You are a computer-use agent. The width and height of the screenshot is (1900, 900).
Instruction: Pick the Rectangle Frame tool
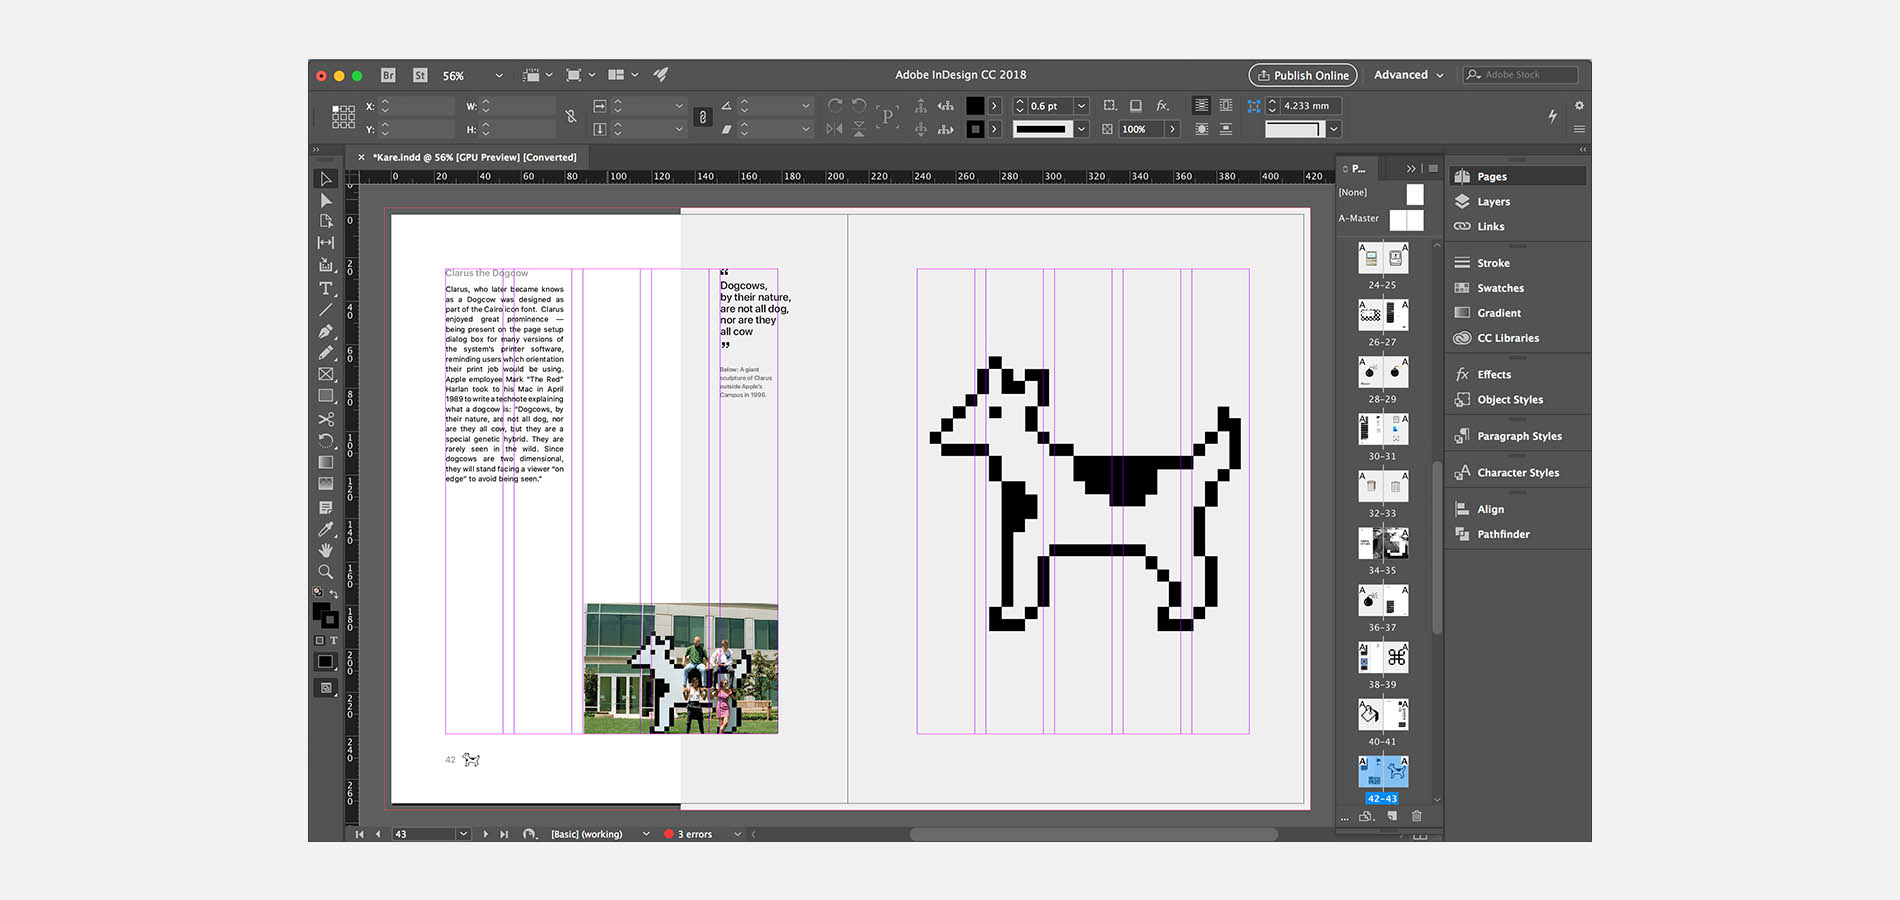[x=326, y=374]
